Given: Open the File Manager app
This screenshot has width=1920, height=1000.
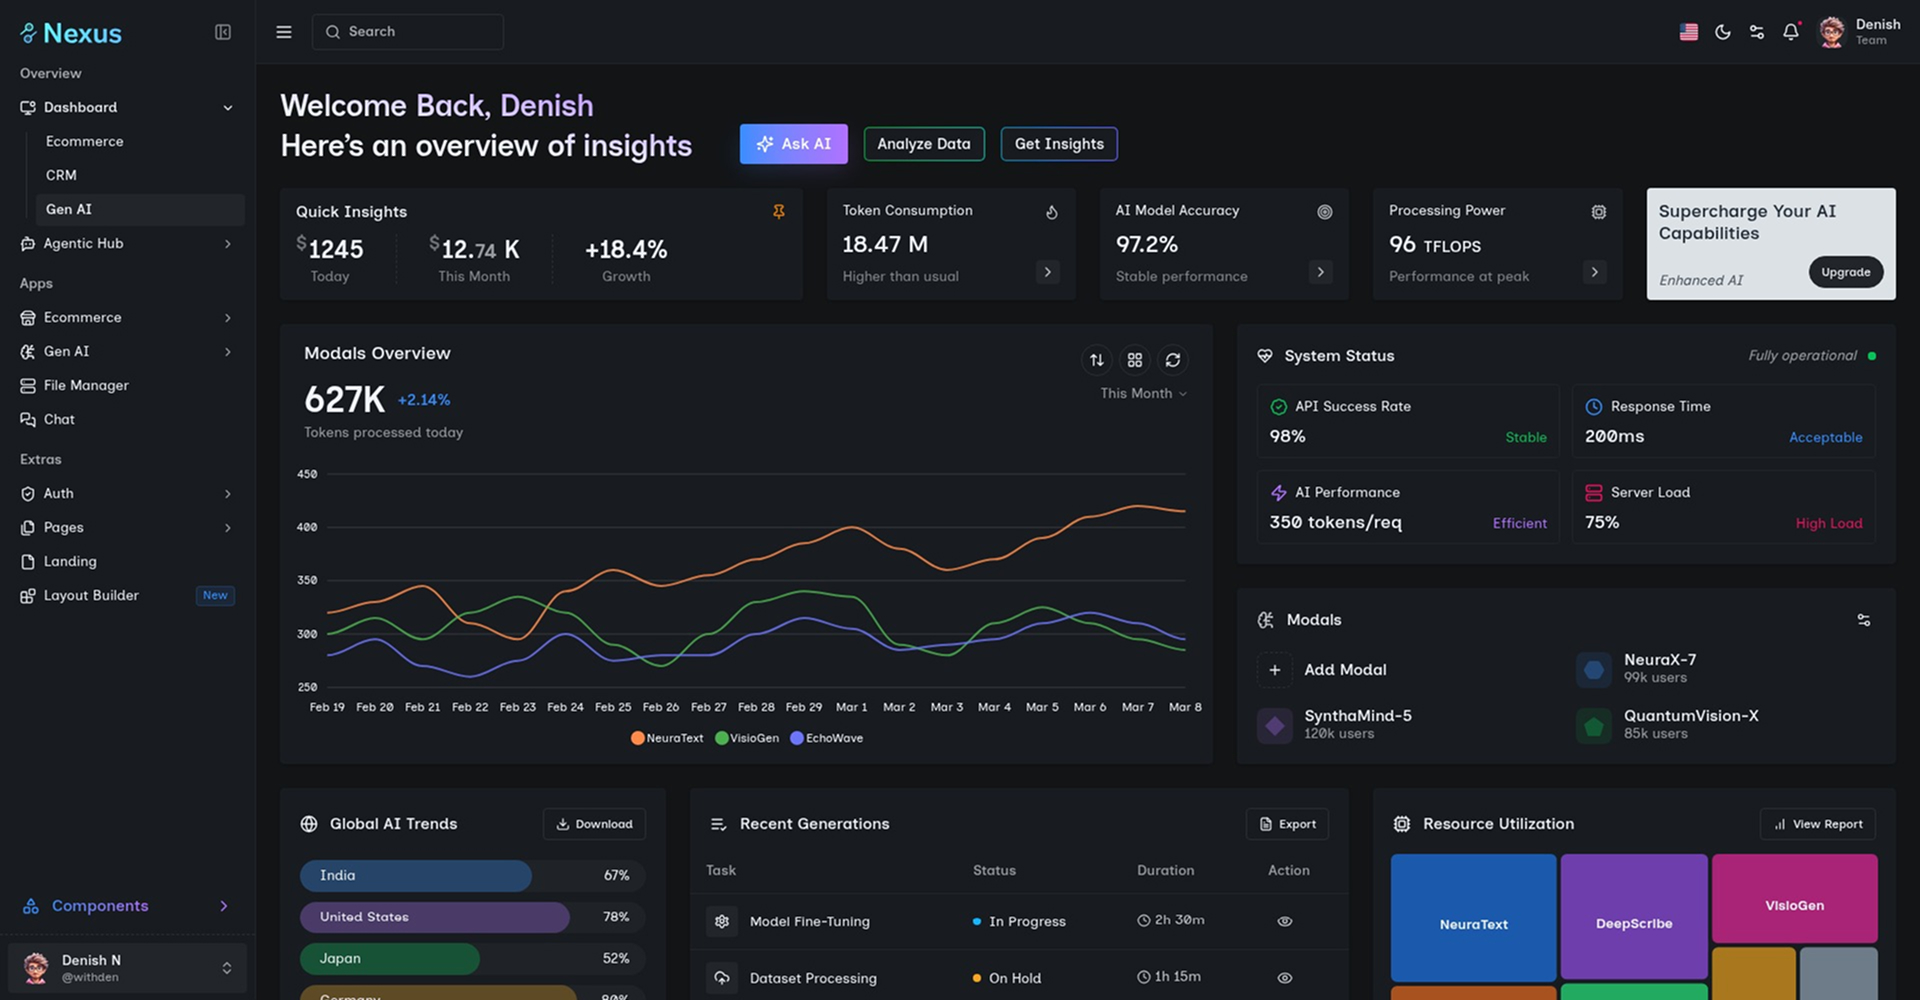Looking at the screenshot, I should tap(86, 385).
